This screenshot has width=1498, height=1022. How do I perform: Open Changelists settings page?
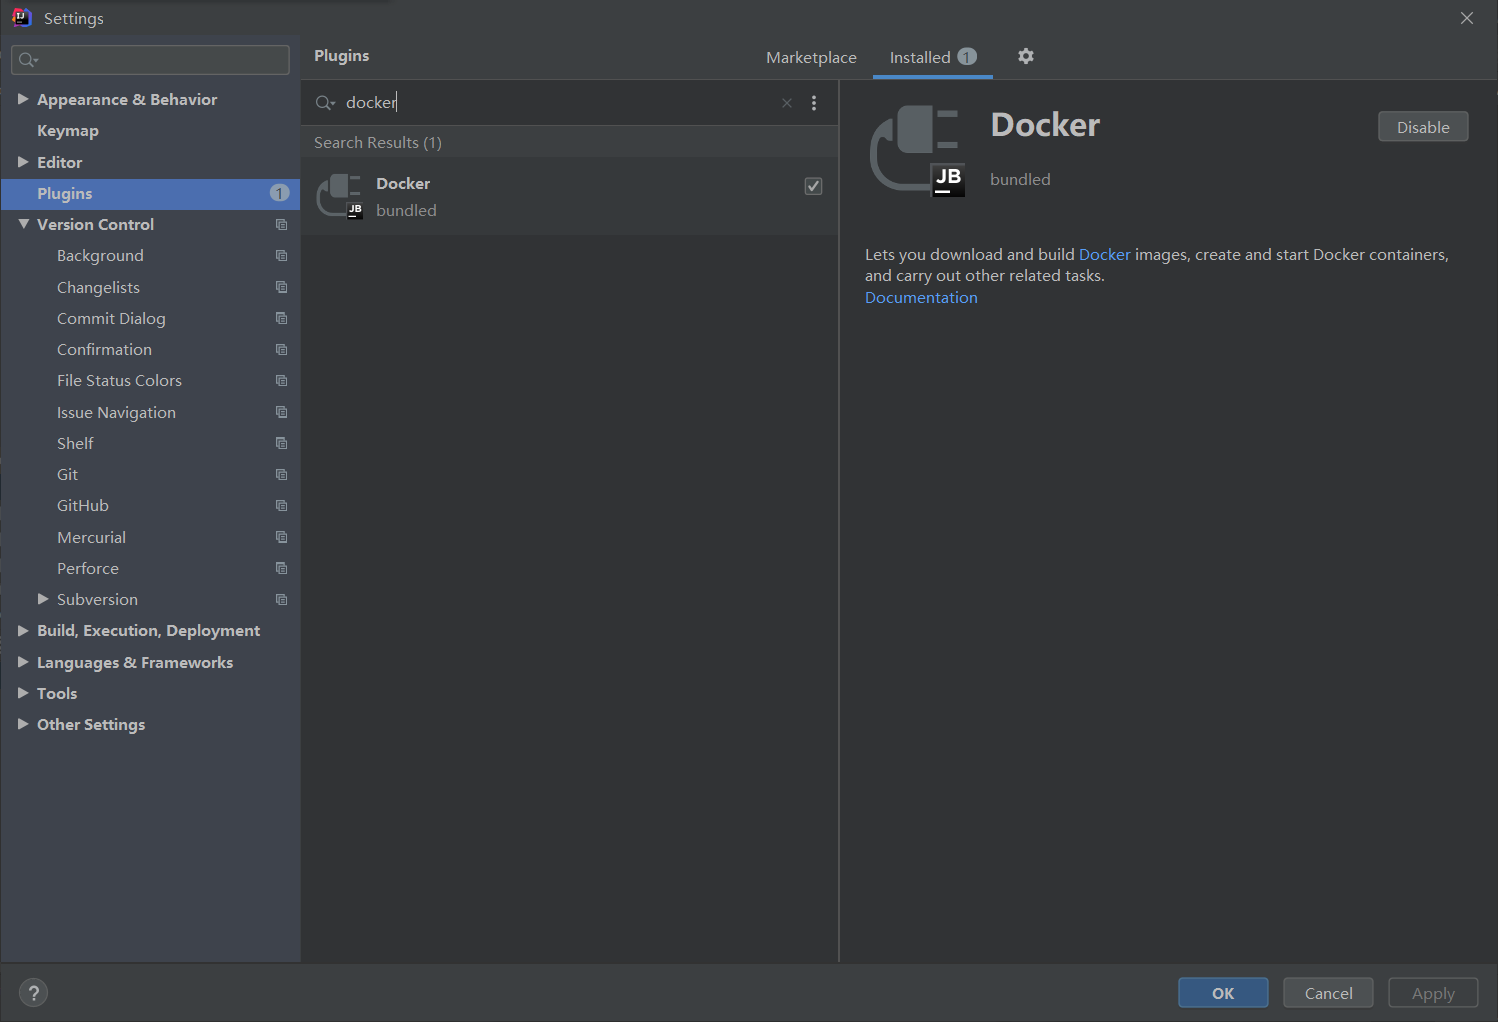coord(98,288)
